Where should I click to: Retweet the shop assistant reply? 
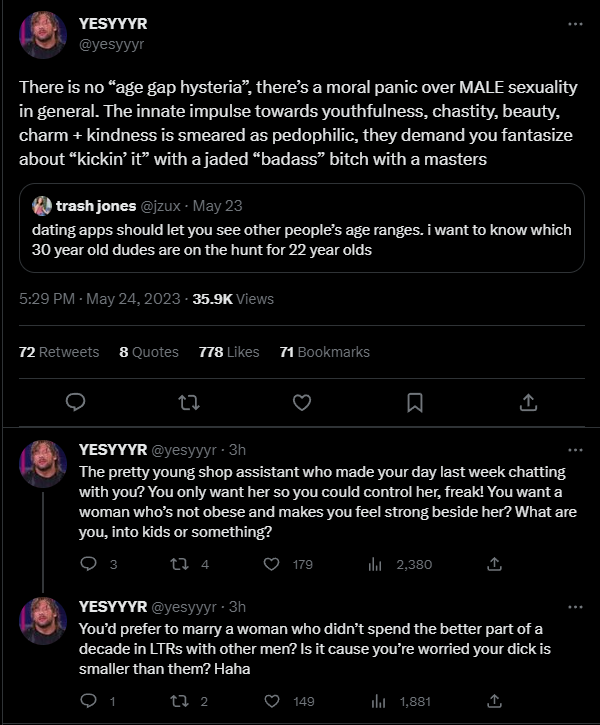[180, 564]
